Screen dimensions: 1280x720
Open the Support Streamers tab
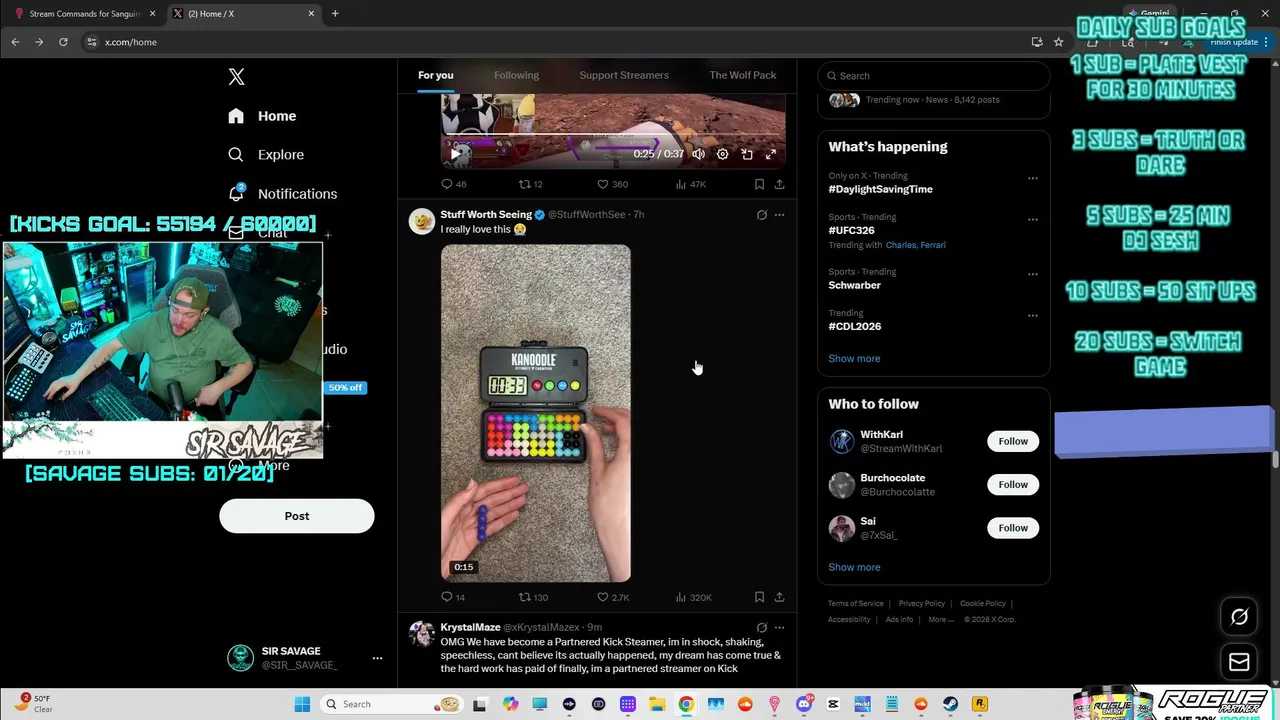tap(624, 75)
